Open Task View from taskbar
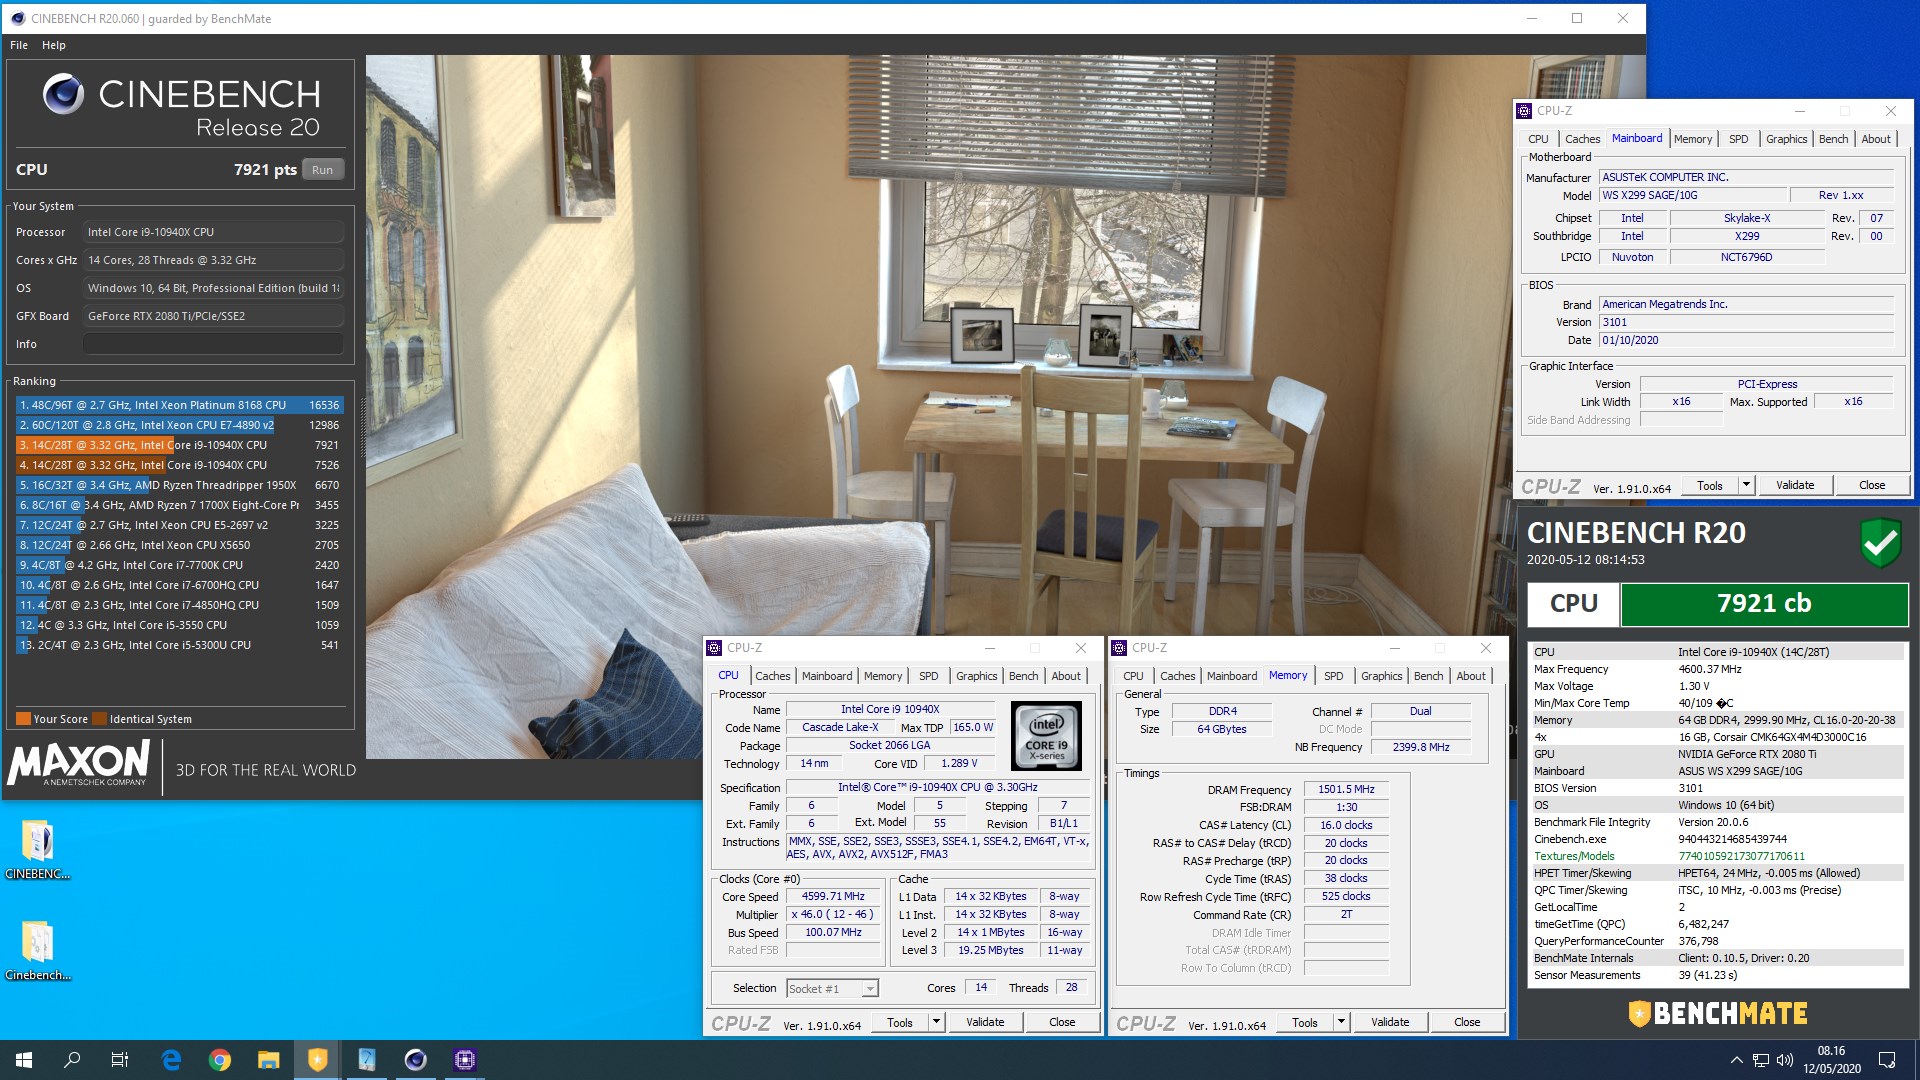1920x1080 pixels. [120, 1060]
